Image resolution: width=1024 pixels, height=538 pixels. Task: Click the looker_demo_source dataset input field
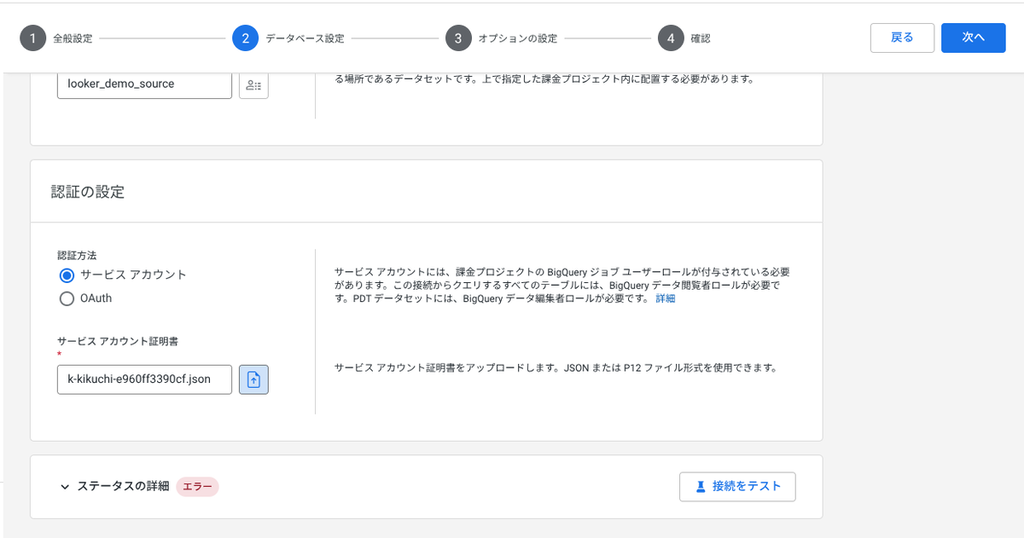(144, 84)
